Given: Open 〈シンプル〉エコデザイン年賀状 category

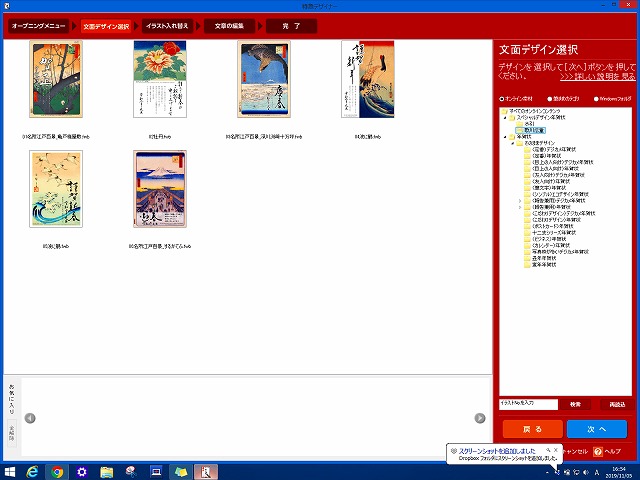Looking at the screenshot, I should point(560,194).
